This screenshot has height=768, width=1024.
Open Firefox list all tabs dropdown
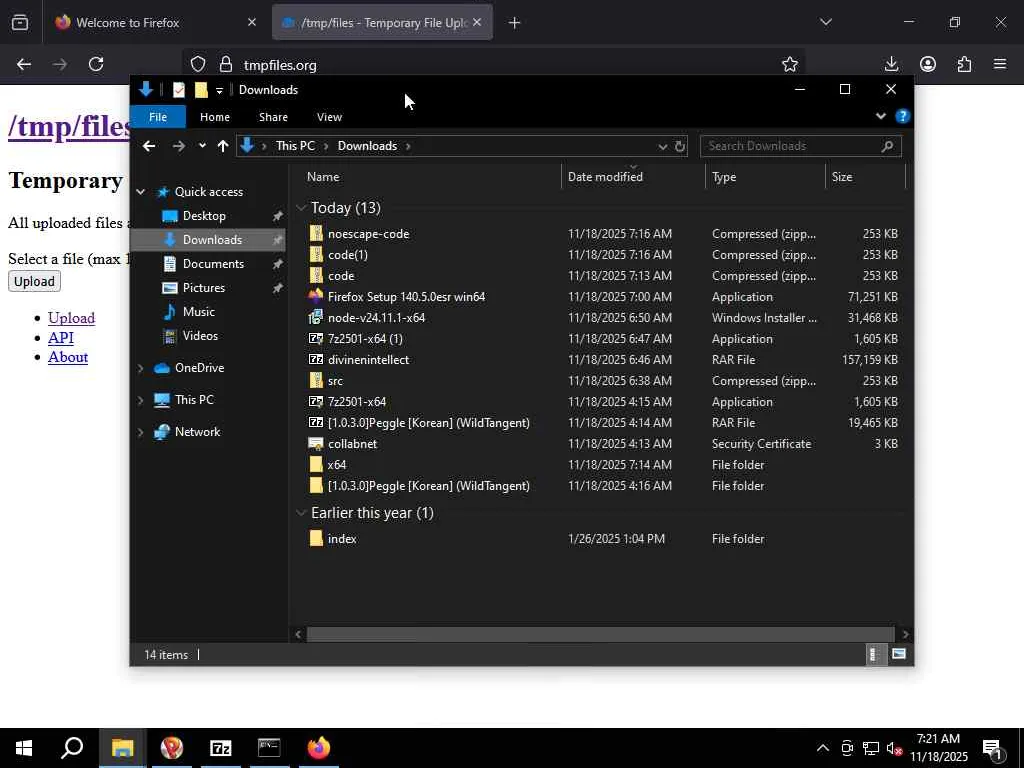(x=825, y=22)
